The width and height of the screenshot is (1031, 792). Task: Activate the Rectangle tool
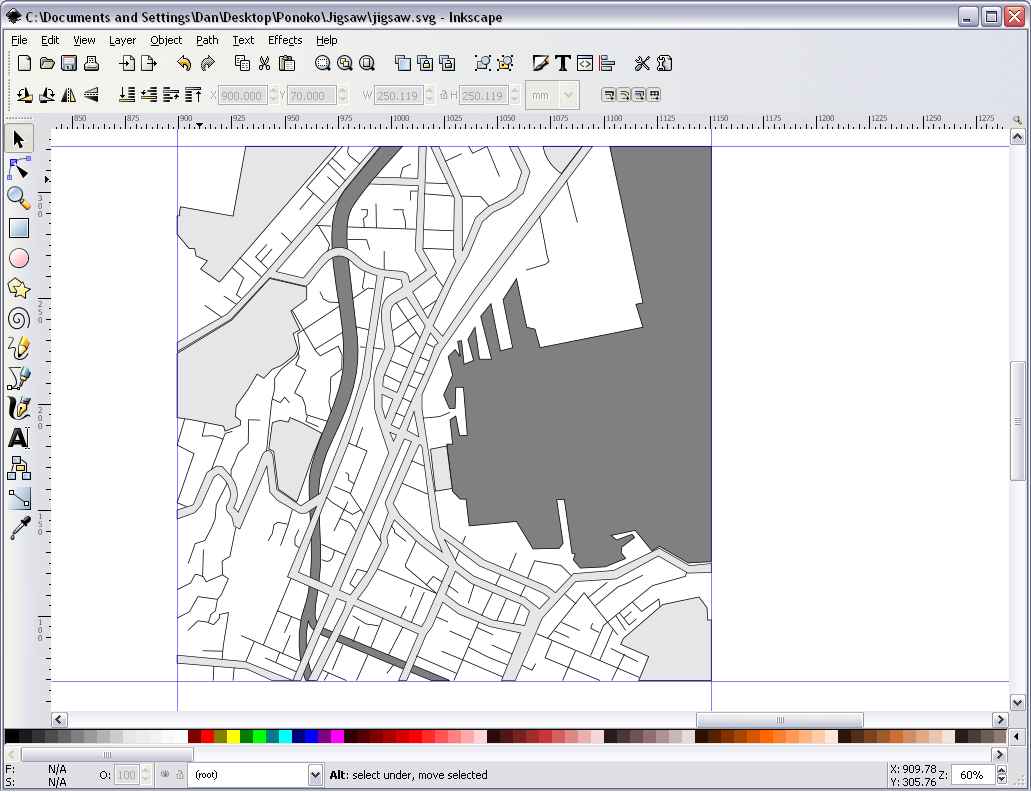(x=18, y=228)
